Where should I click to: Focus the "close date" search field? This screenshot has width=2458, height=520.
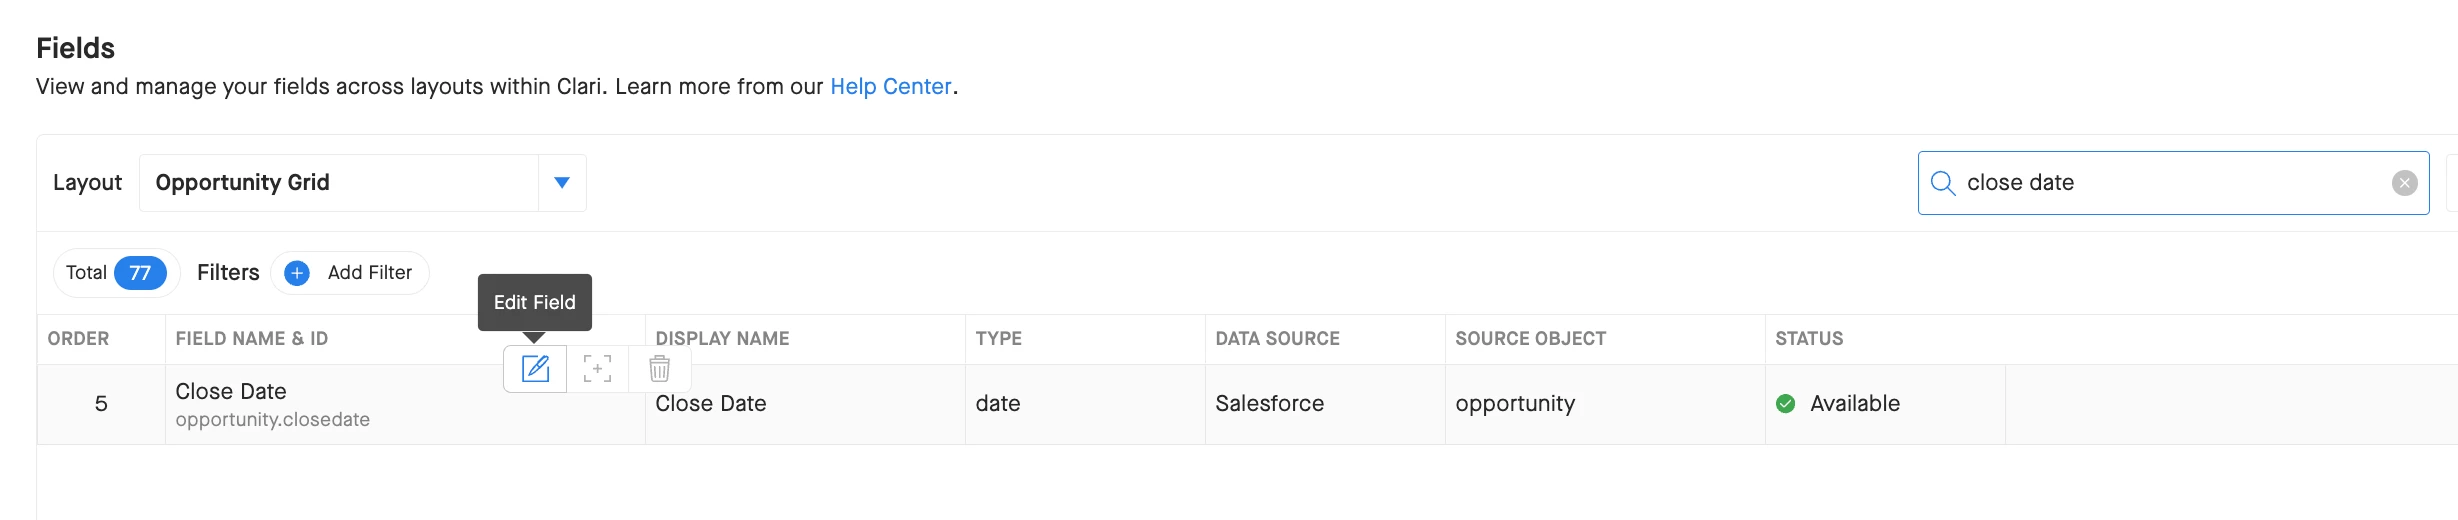click(x=2170, y=183)
